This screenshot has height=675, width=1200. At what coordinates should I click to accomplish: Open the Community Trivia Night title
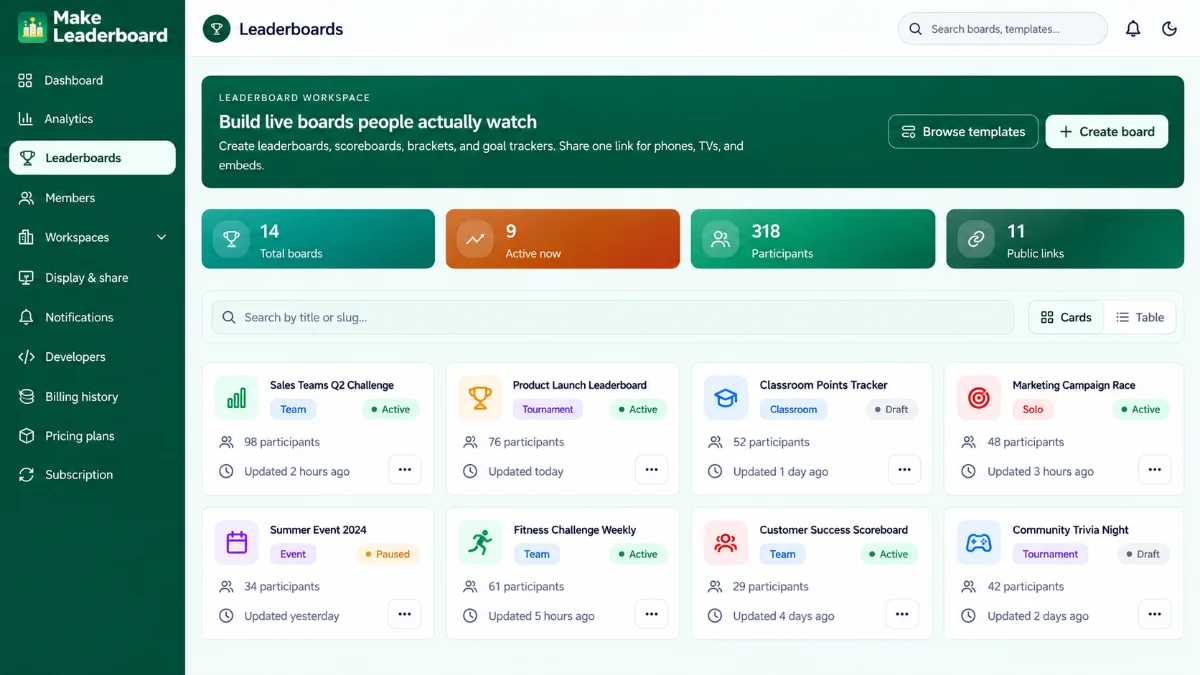click(x=1071, y=530)
